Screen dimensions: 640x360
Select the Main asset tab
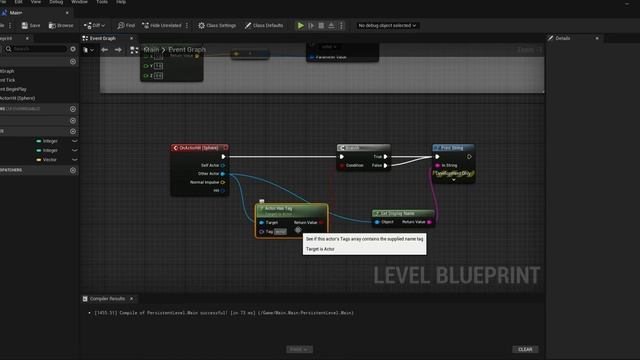click(x=16, y=13)
